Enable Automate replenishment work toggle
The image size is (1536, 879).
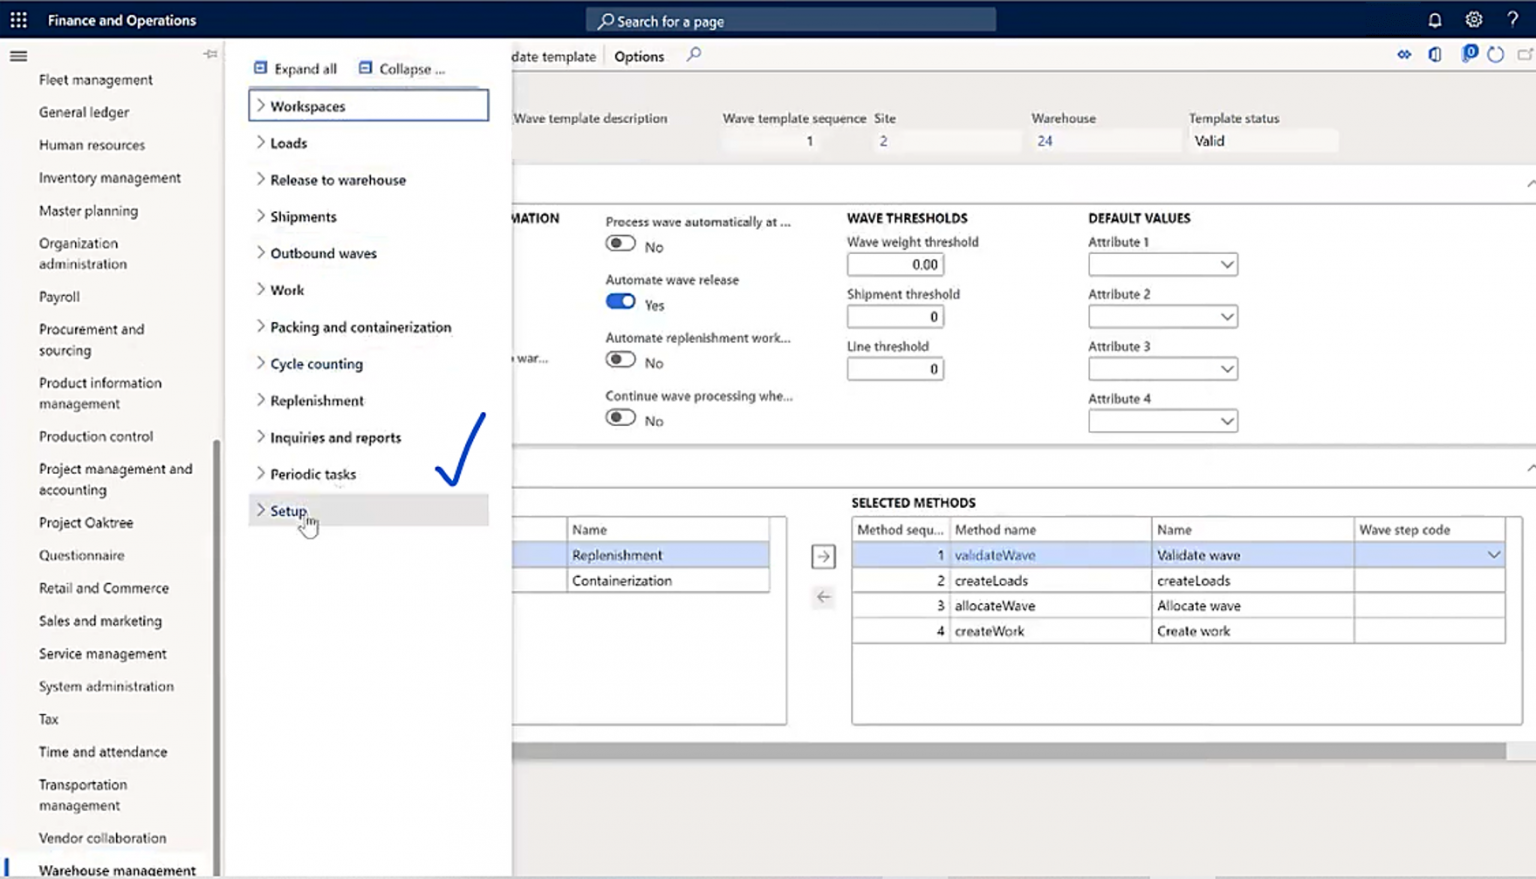pos(620,360)
